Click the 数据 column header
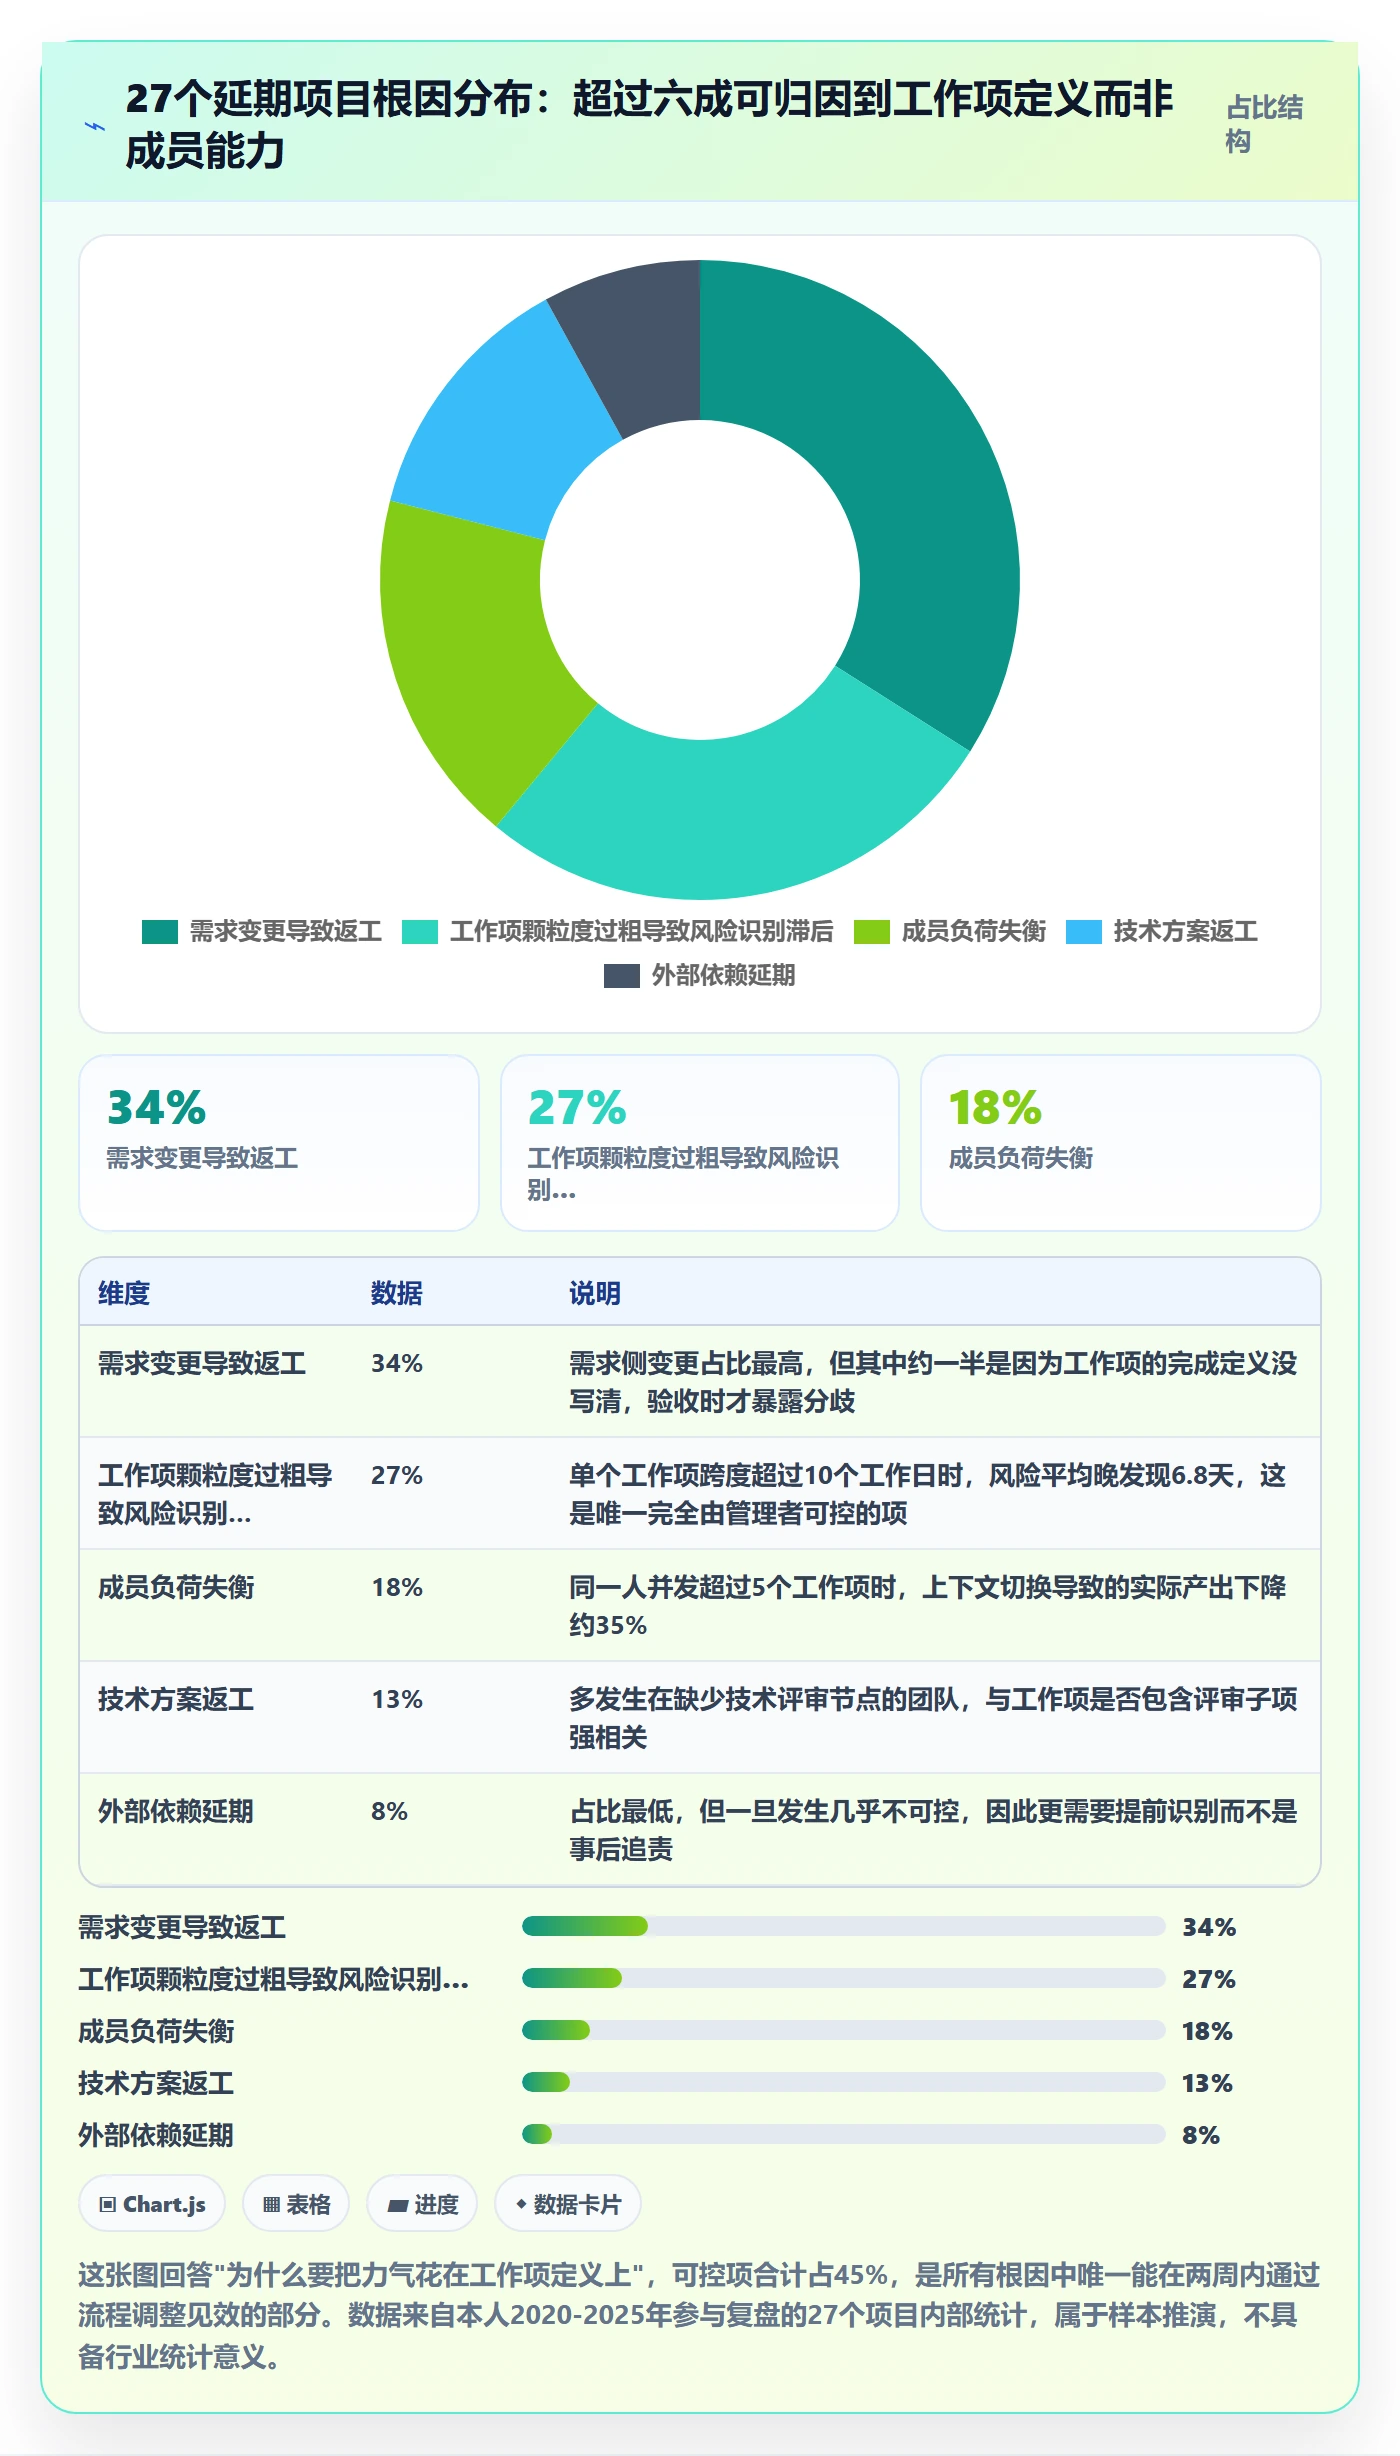Screen dimensions: 1400x2456 coord(397,1293)
